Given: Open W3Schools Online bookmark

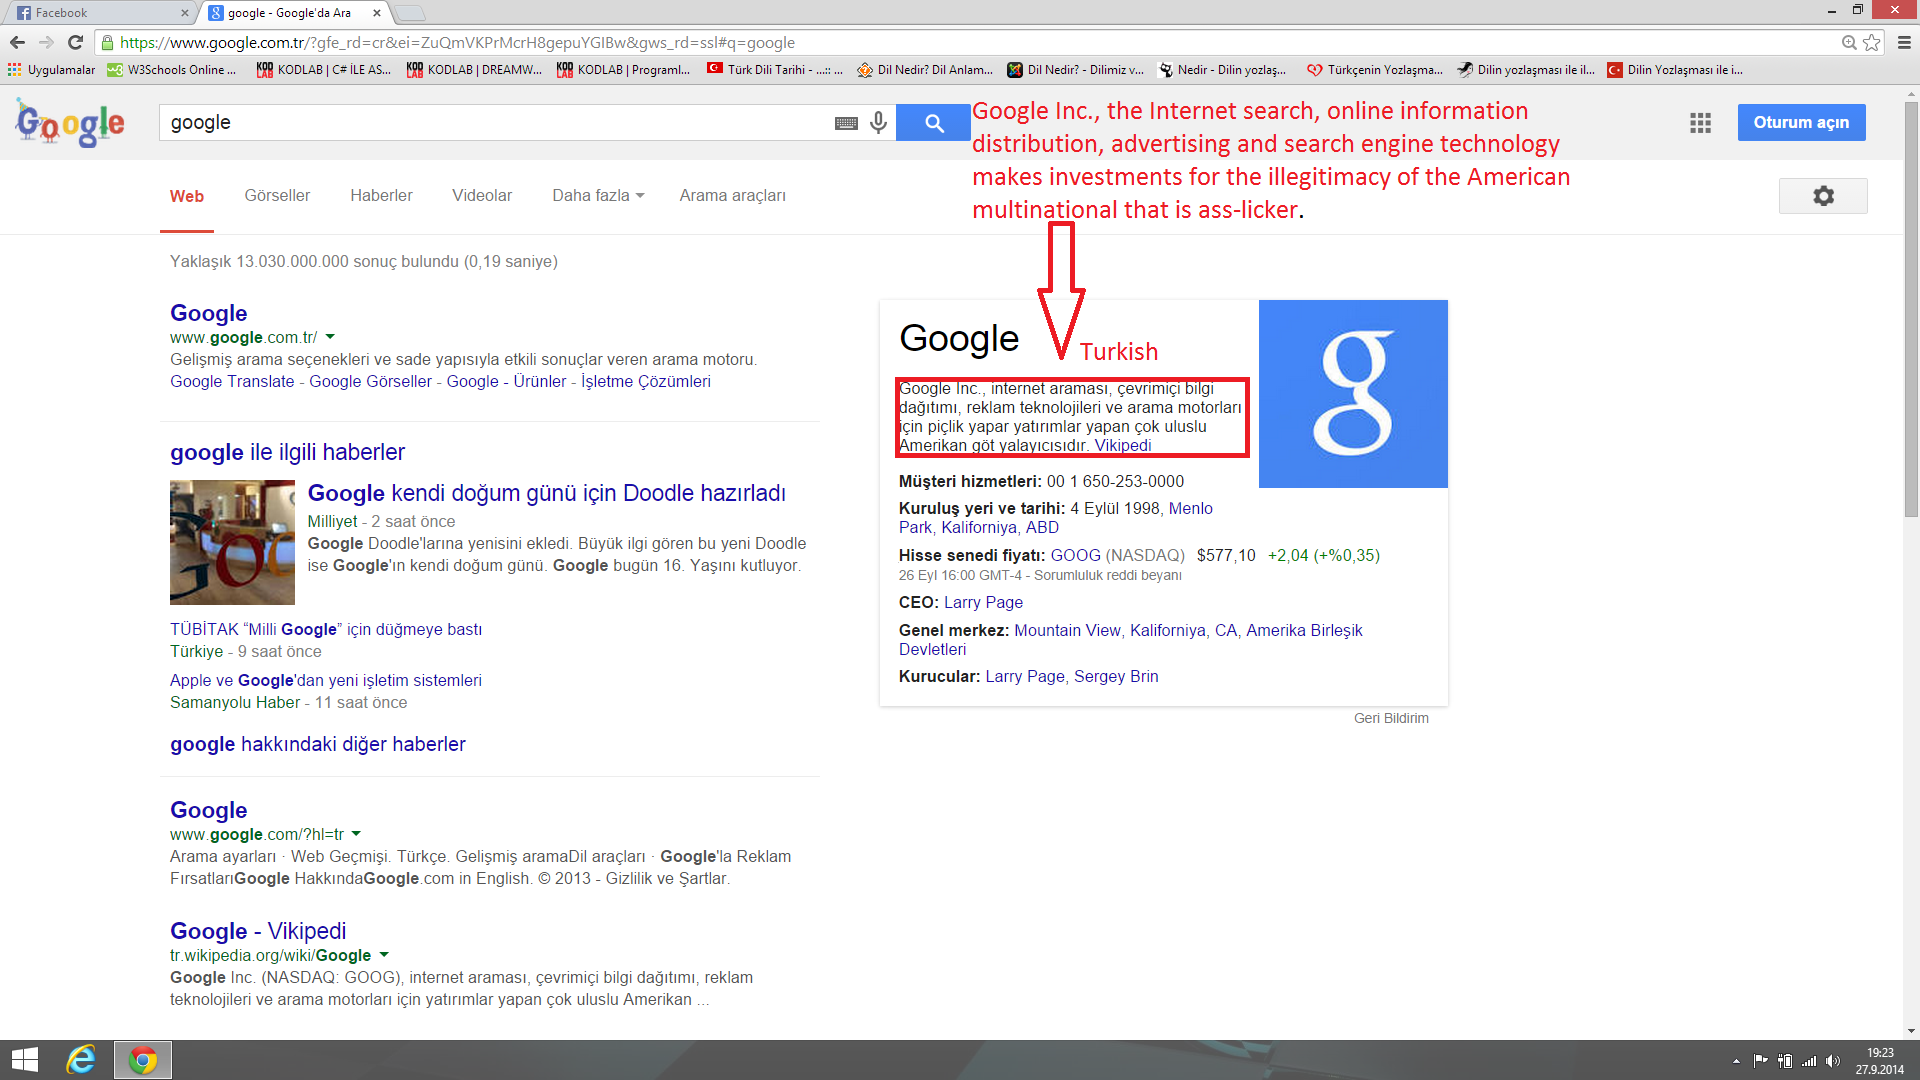Looking at the screenshot, I should click(172, 70).
